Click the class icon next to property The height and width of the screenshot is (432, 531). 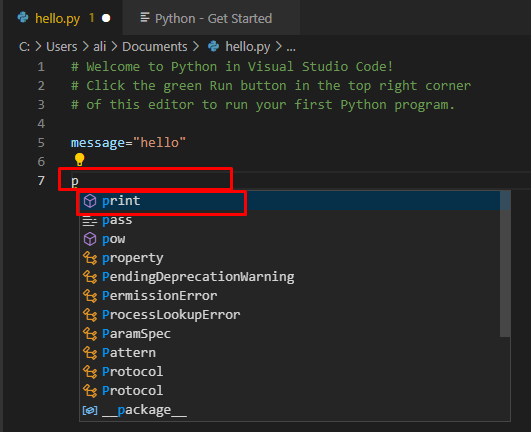click(x=90, y=258)
